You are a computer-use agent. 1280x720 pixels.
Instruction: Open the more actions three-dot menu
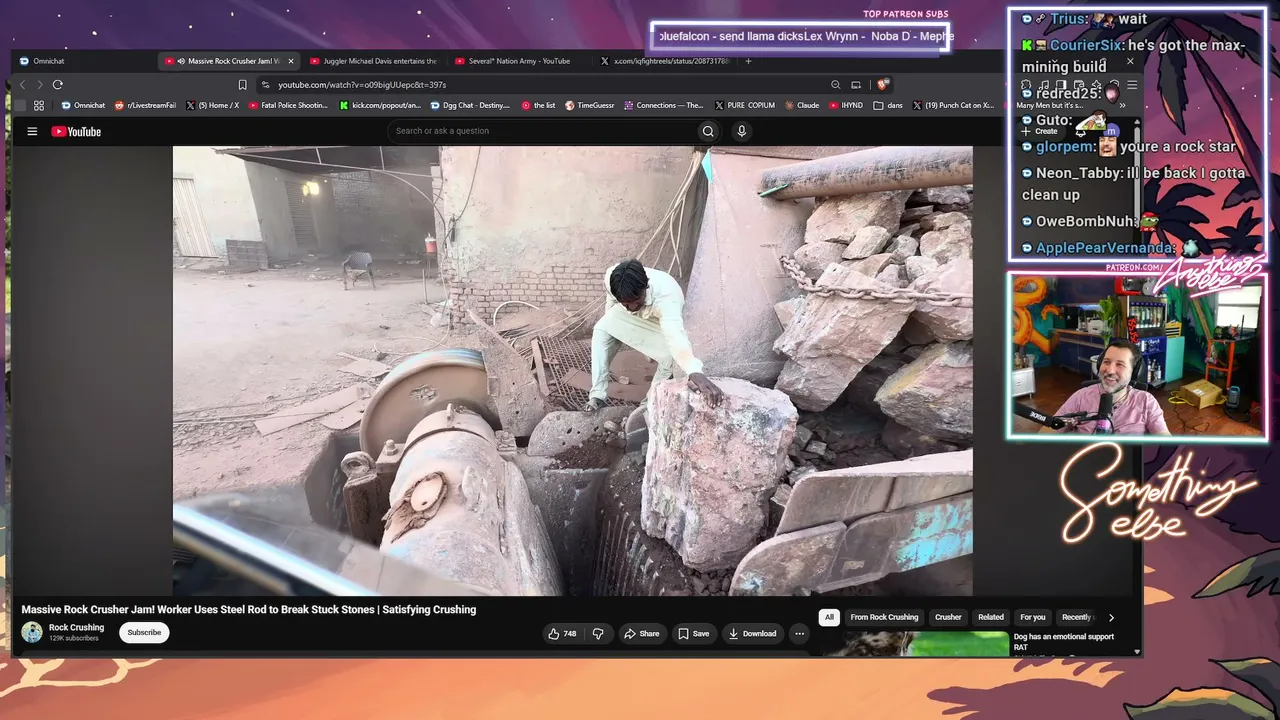click(799, 634)
